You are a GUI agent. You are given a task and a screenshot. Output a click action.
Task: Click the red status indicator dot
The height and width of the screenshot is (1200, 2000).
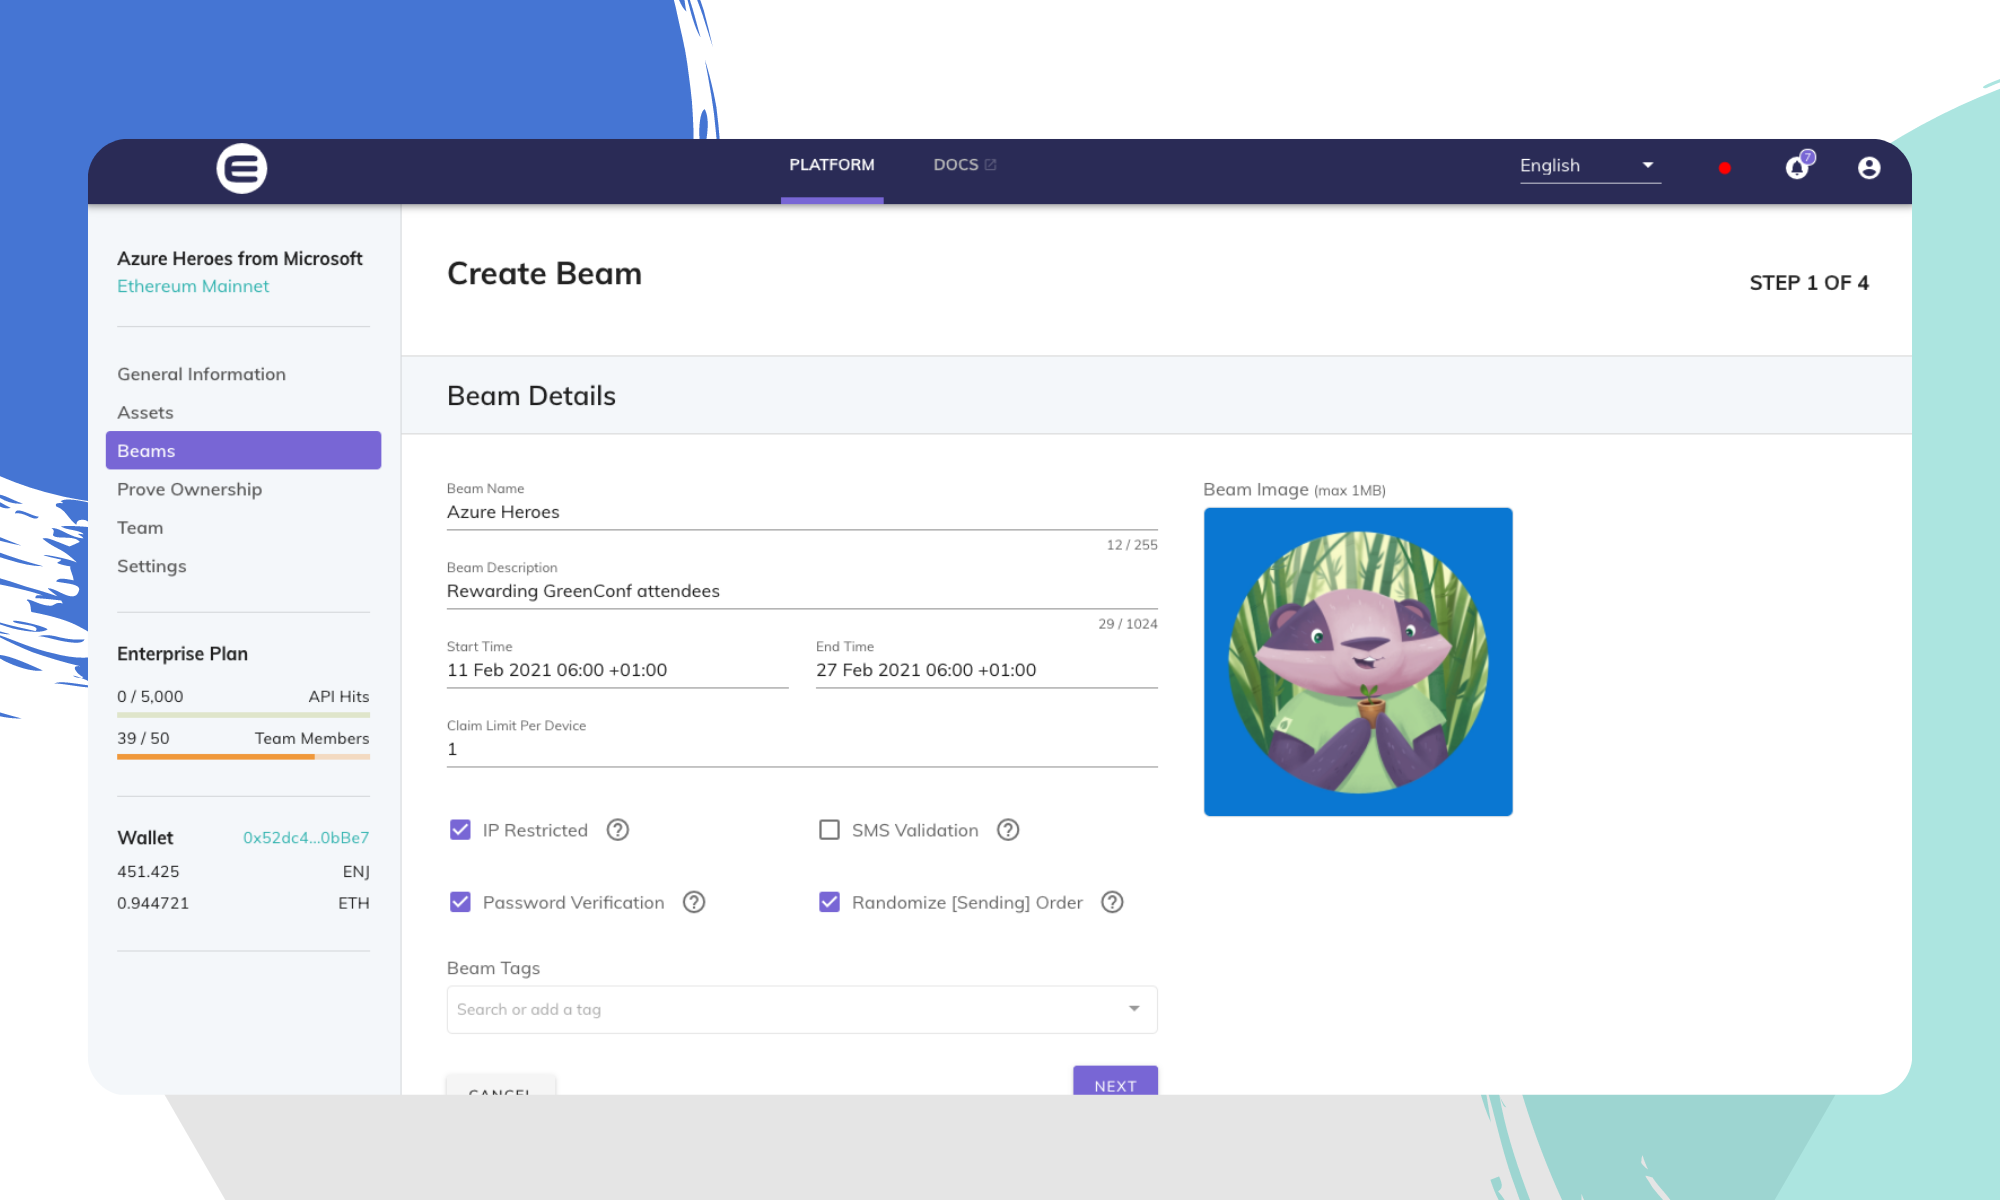(1725, 168)
